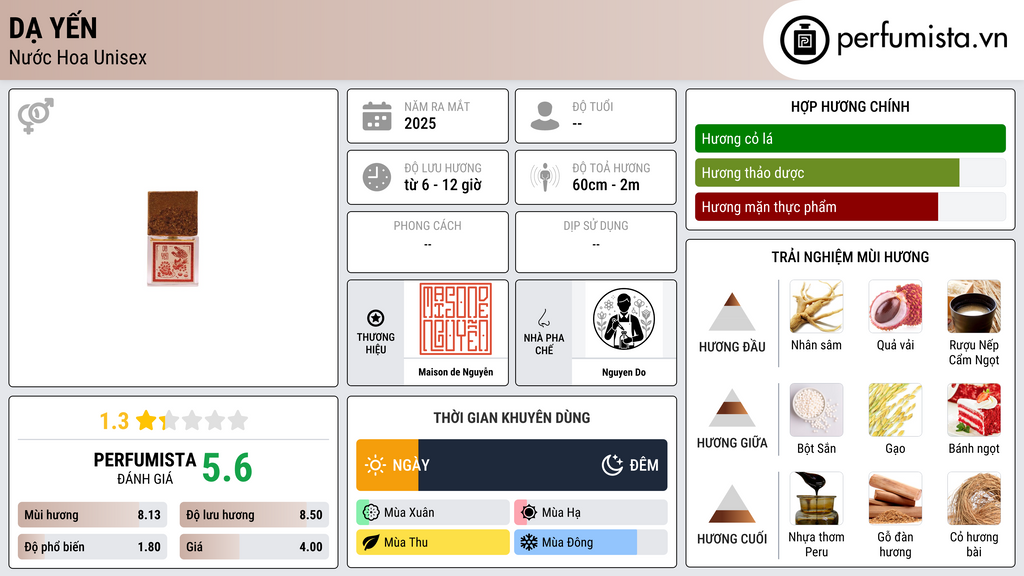Click the top notes pyramid icon

pyautogui.click(x=732, y=312)
